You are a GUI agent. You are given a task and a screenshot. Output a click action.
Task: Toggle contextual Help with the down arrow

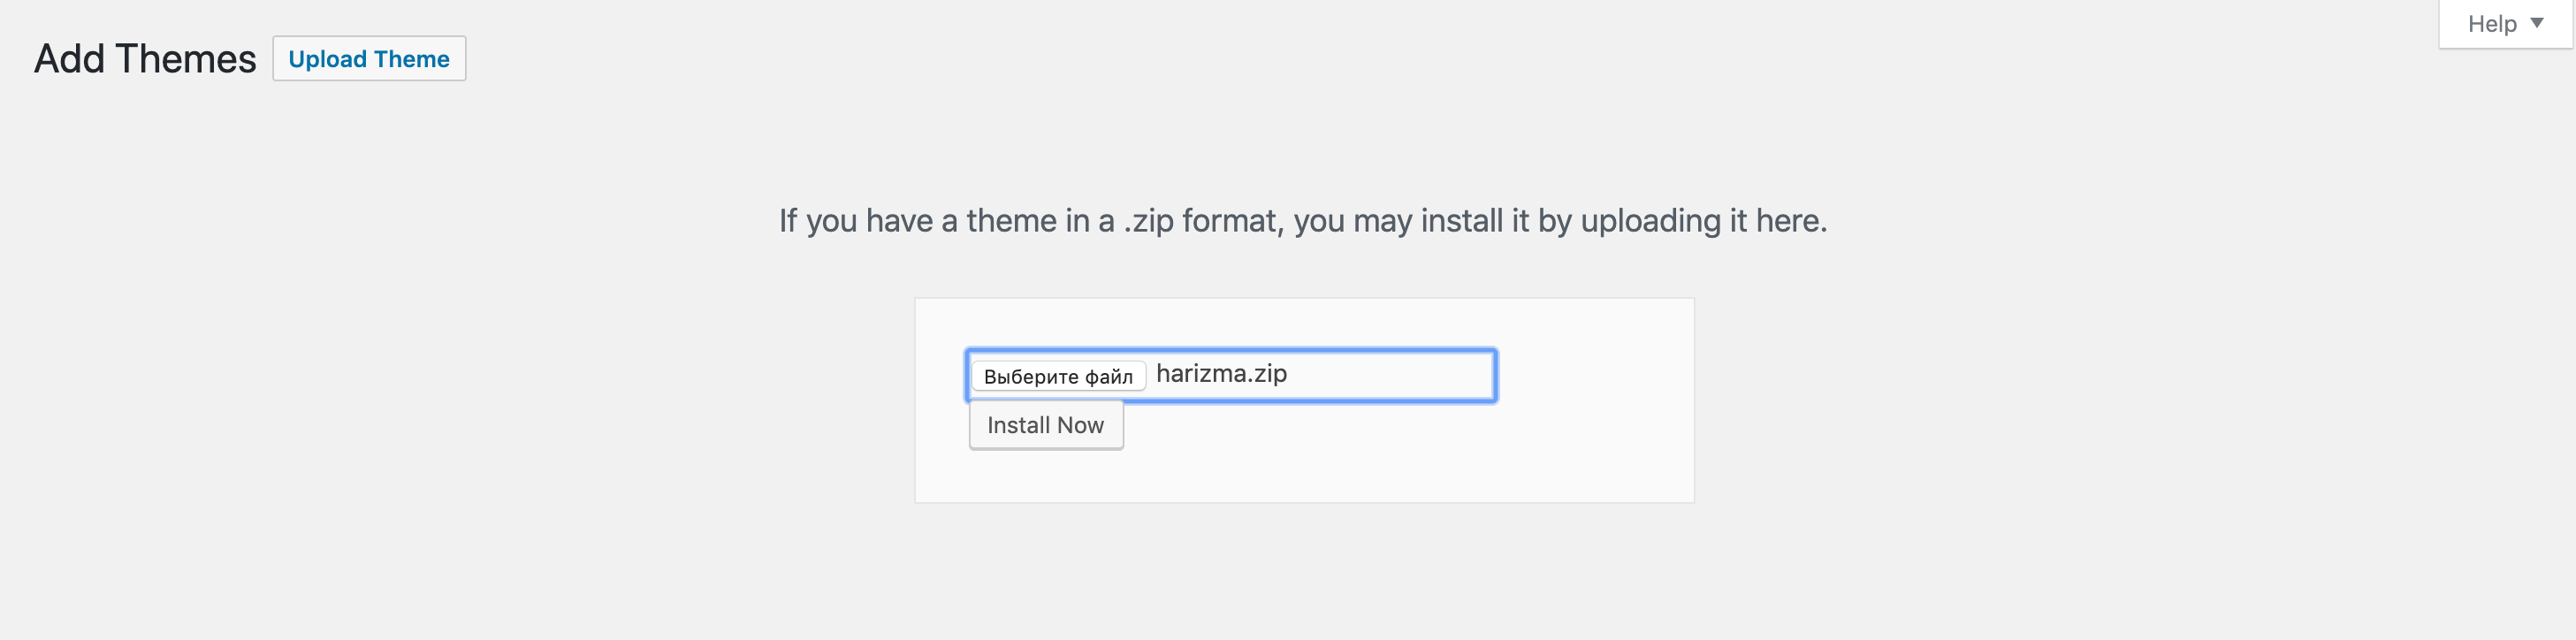coord(2537,23)
